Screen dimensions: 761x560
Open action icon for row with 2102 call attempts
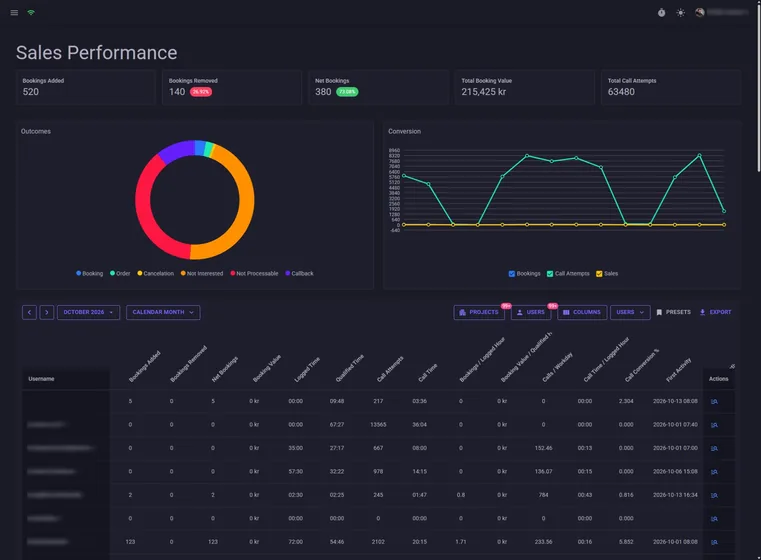click(x=714, y=542)
